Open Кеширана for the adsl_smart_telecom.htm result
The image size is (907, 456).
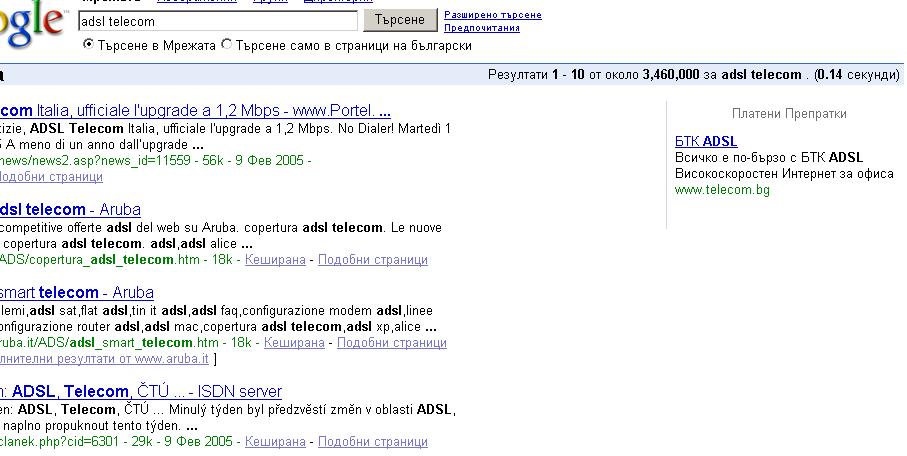pyautogui.click(x=294, y=343)
